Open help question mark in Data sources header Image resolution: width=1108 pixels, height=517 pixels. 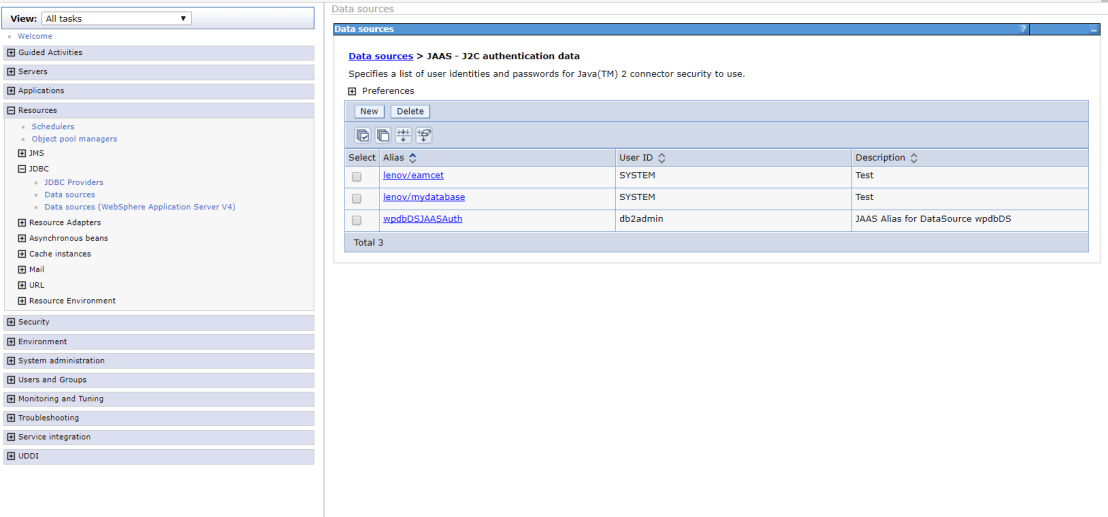[1022, 29]
